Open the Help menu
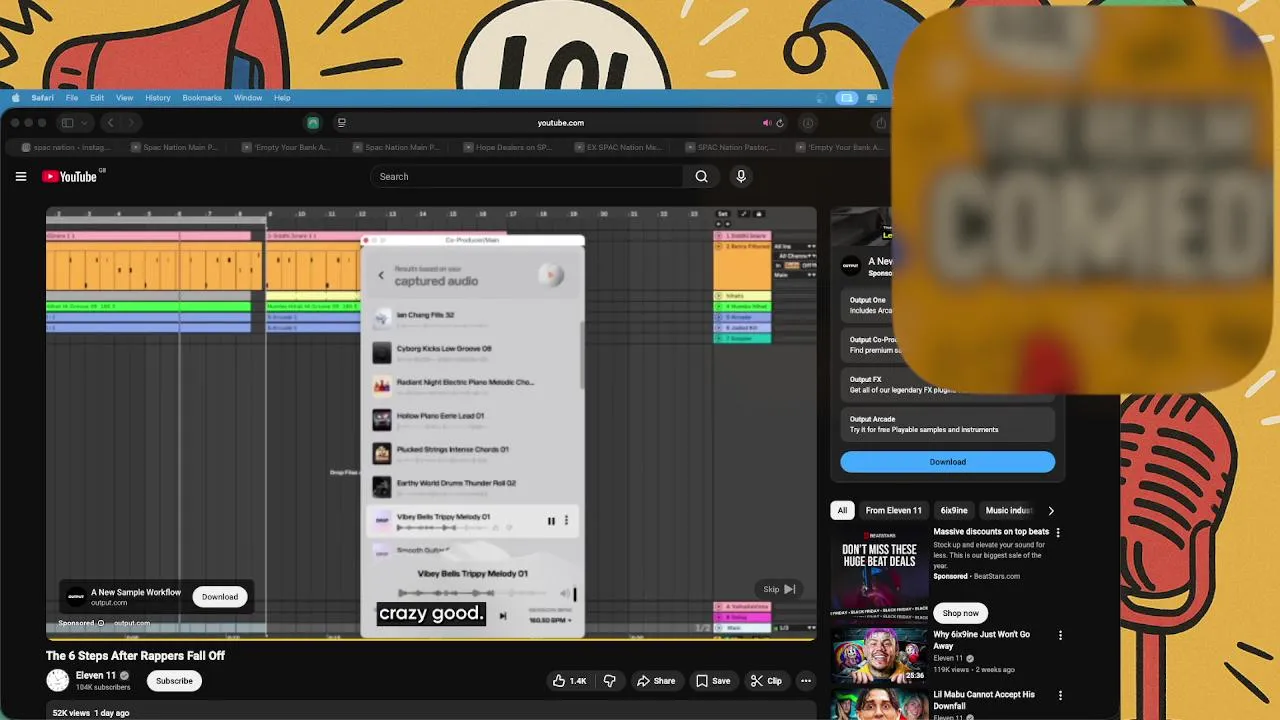1280x720 pixels. pyautogui.click(x=282, y=98)
